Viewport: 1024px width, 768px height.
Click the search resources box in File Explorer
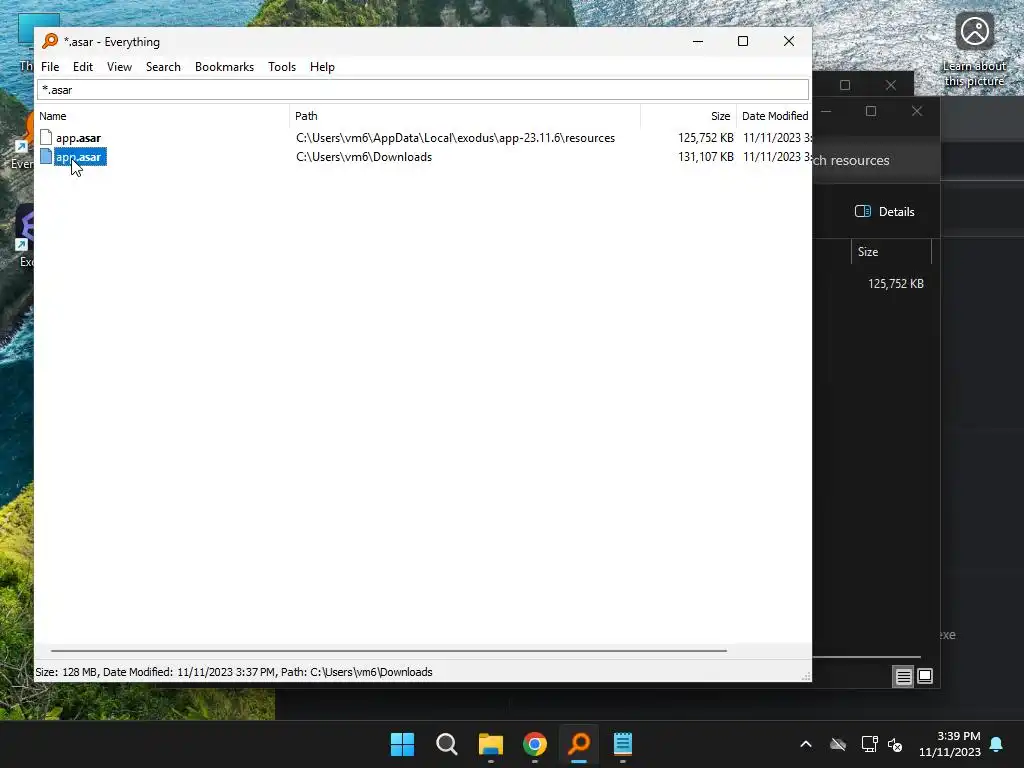(x=875, y=161)
